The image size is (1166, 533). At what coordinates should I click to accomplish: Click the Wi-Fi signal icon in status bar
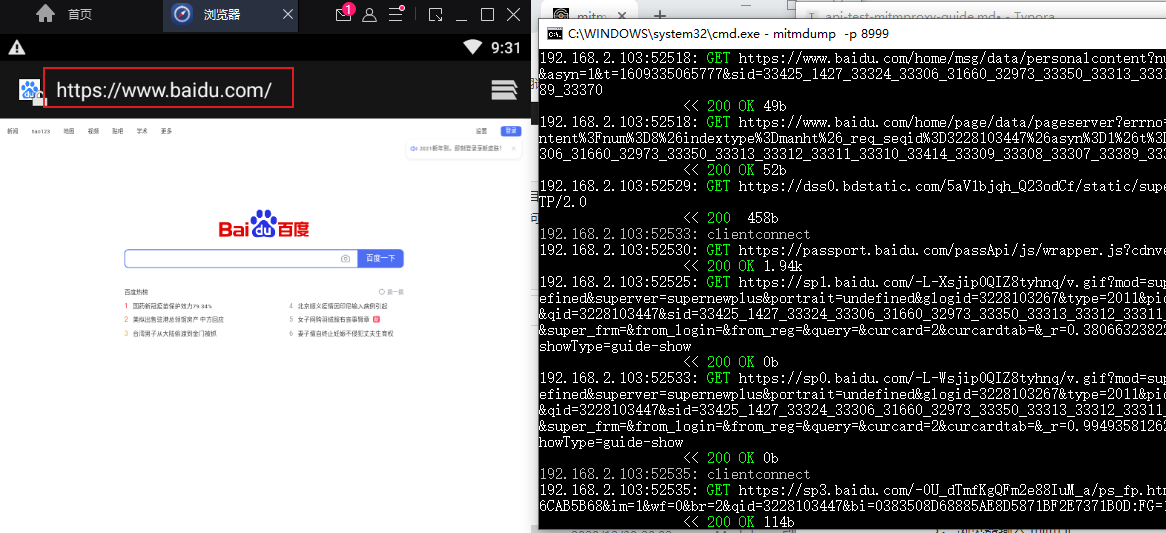[x=472, y=48]
